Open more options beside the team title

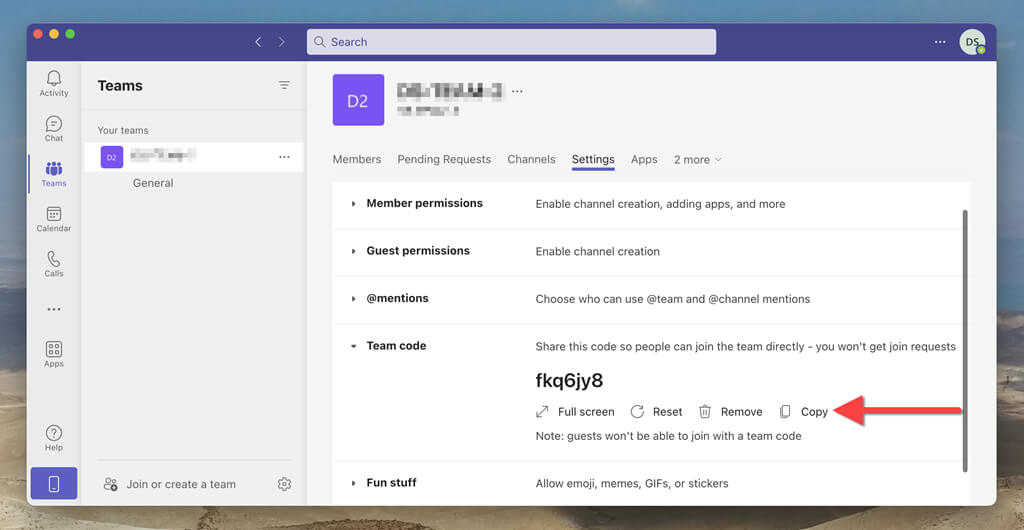tap(517, 91)
